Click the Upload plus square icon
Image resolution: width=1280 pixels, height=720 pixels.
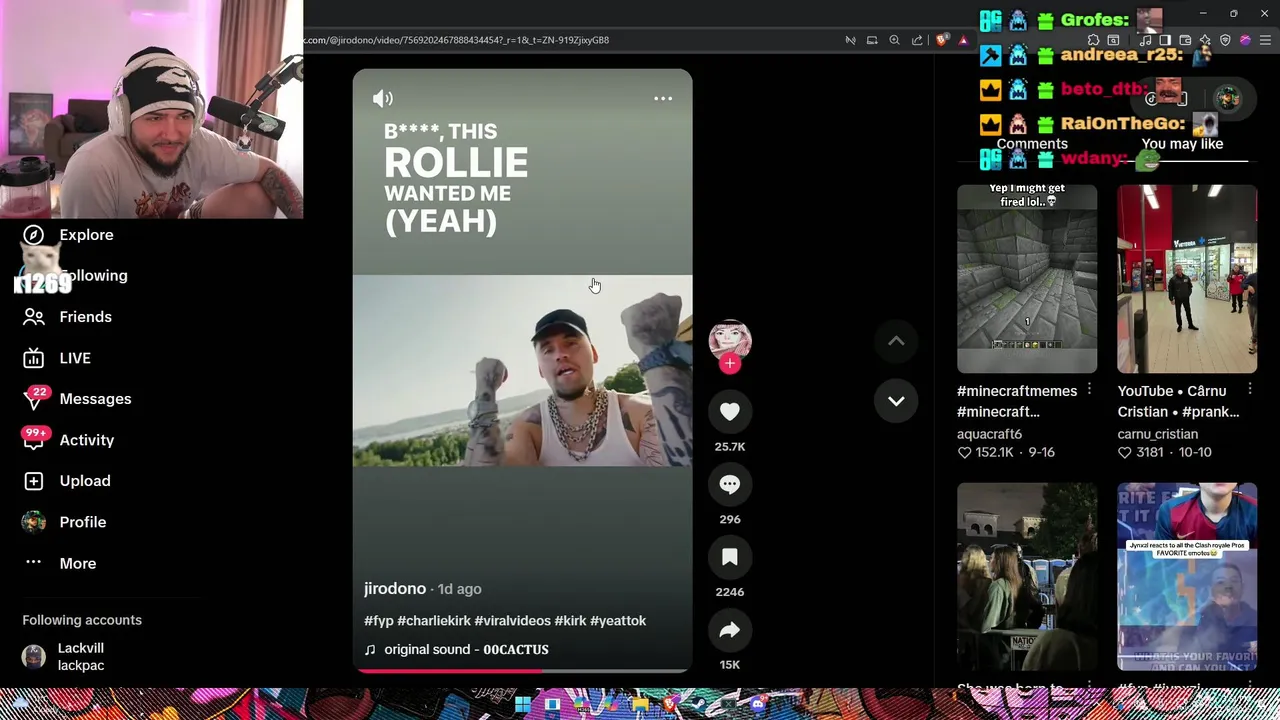(x=34, y=481)
